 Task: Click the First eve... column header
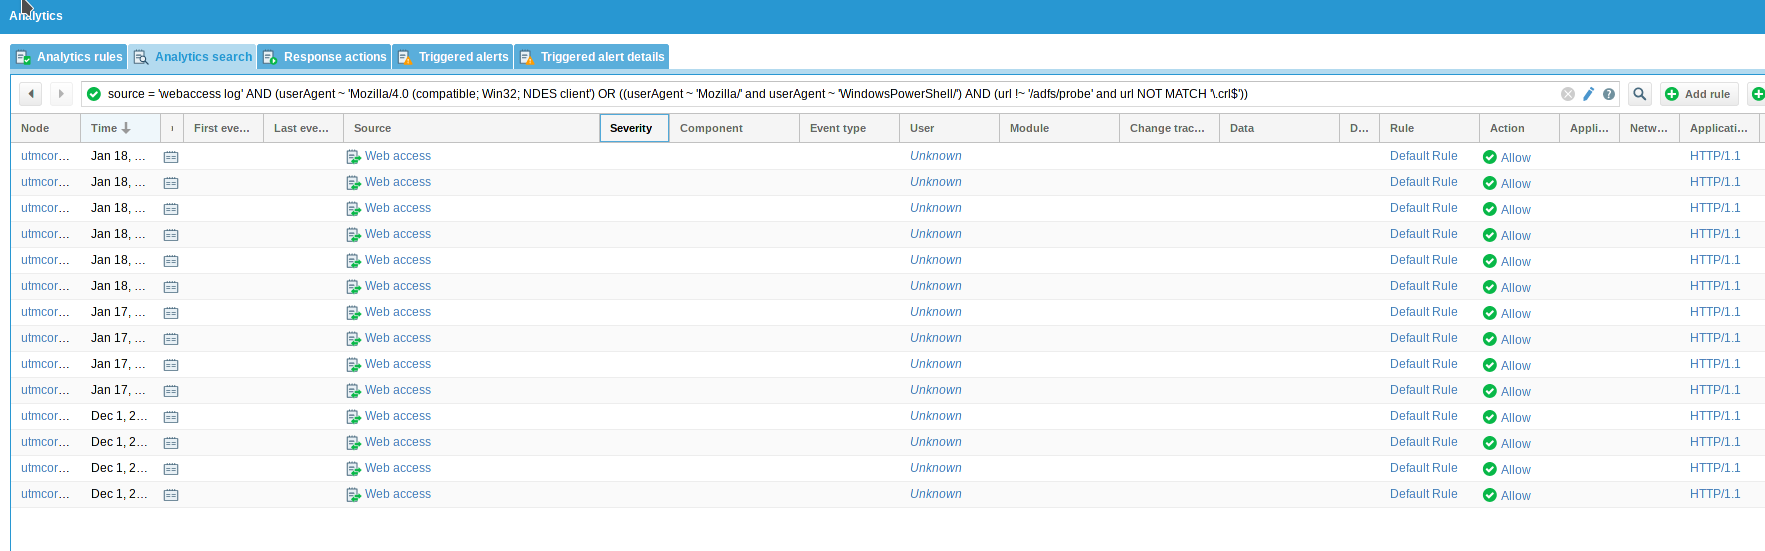click(223, 128)
